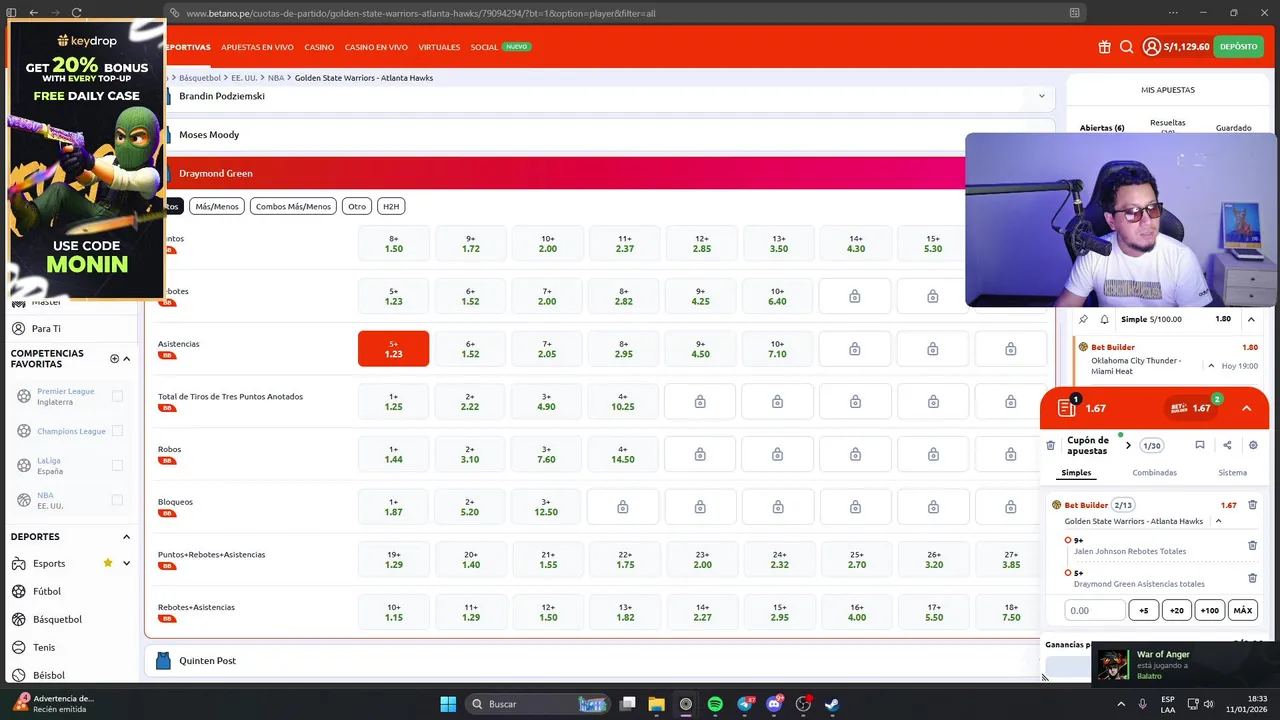Check the LaLiga favorite checkbox
This screenshot has width=1280, height=720.
[x=117, y=465]
